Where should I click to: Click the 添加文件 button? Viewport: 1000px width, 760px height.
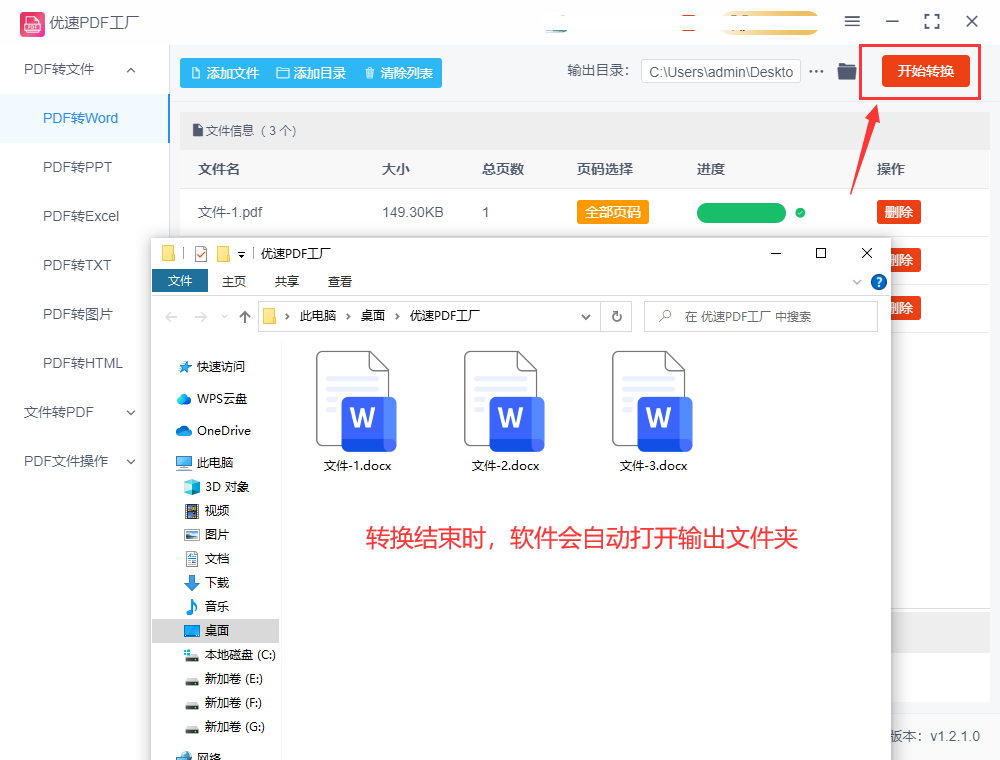click(x=224, y=73)
